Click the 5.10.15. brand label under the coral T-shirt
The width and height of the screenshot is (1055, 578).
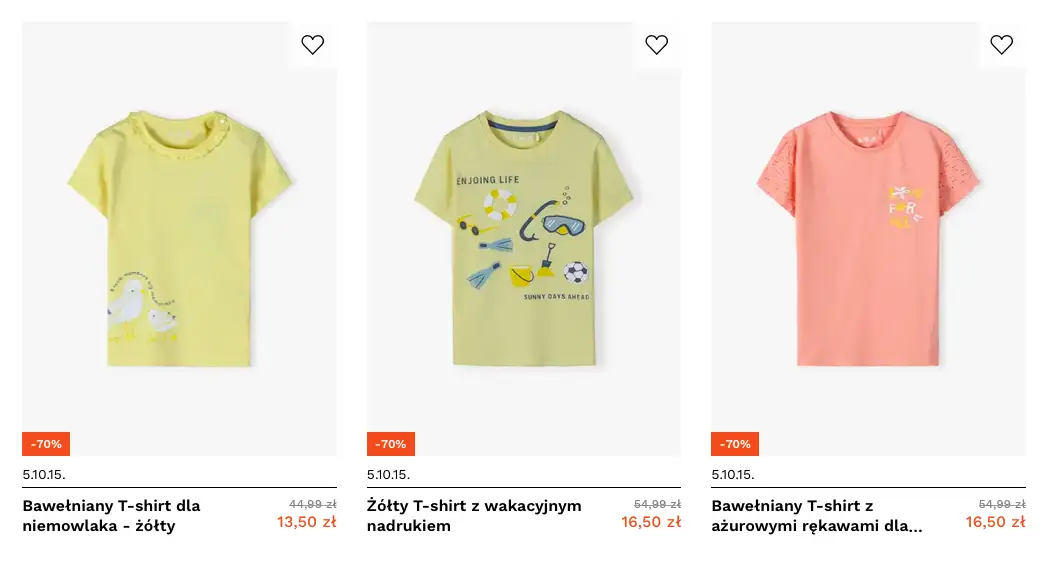733,474
